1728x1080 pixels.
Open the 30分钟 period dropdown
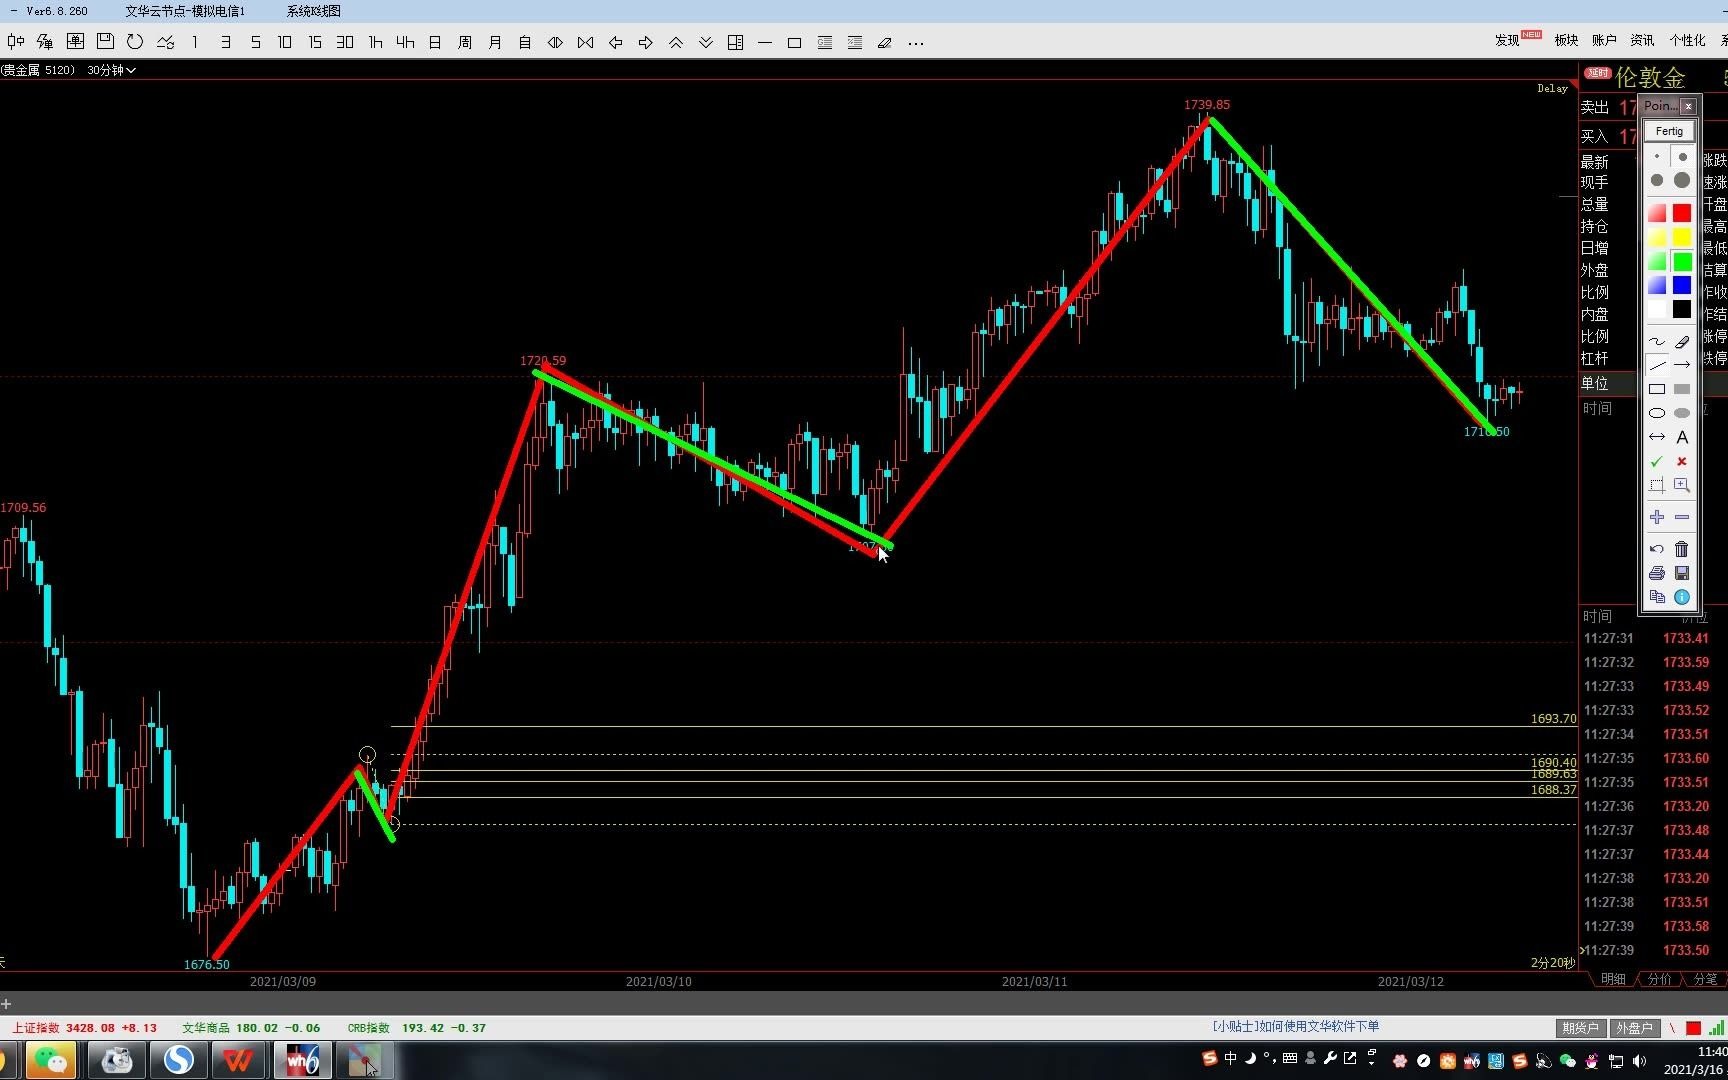pyautogui.click(x=111, y=70)
